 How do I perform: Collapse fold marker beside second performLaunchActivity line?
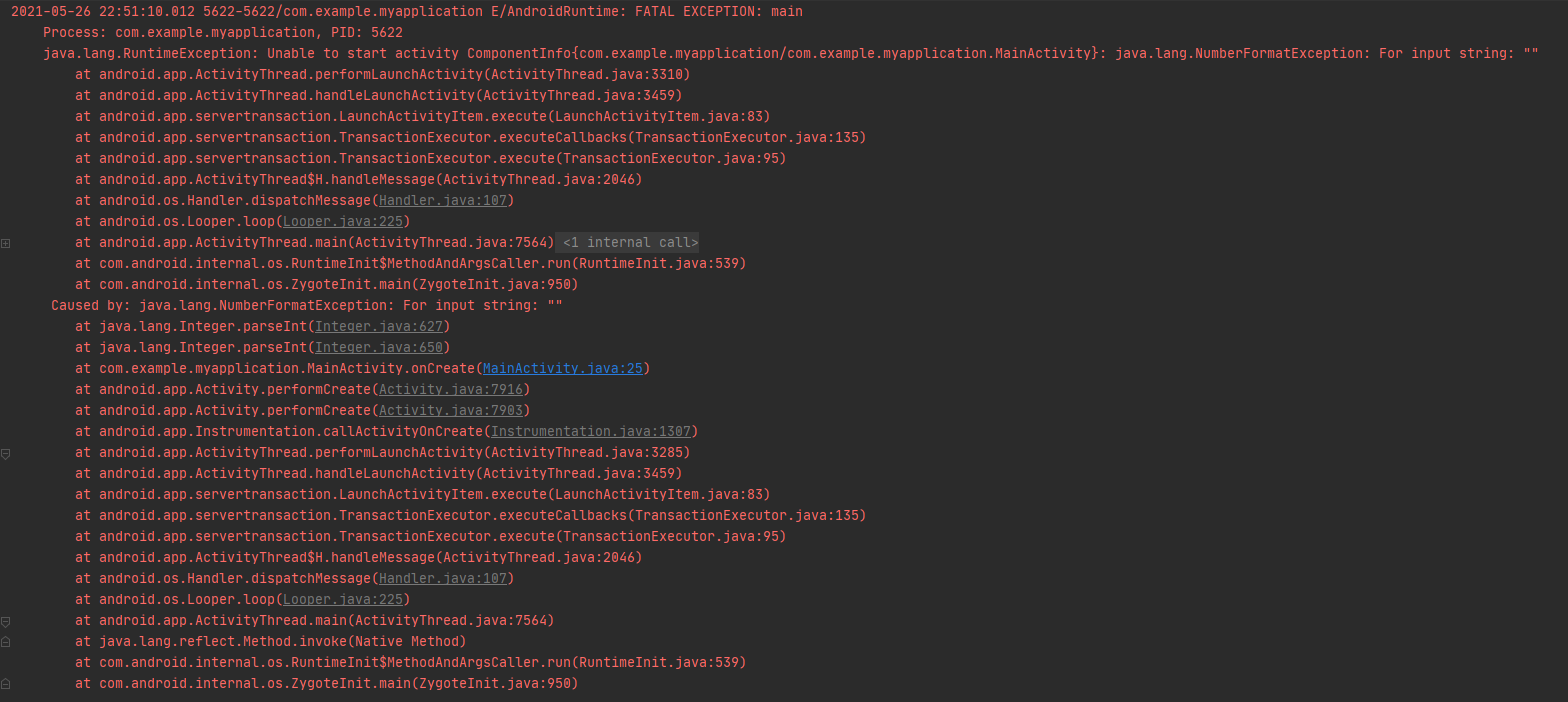6,453
